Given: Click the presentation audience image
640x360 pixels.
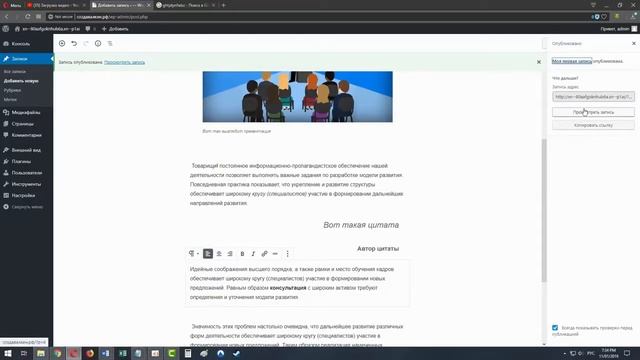Looking at the screenshot, I should (x=298, y=97).
